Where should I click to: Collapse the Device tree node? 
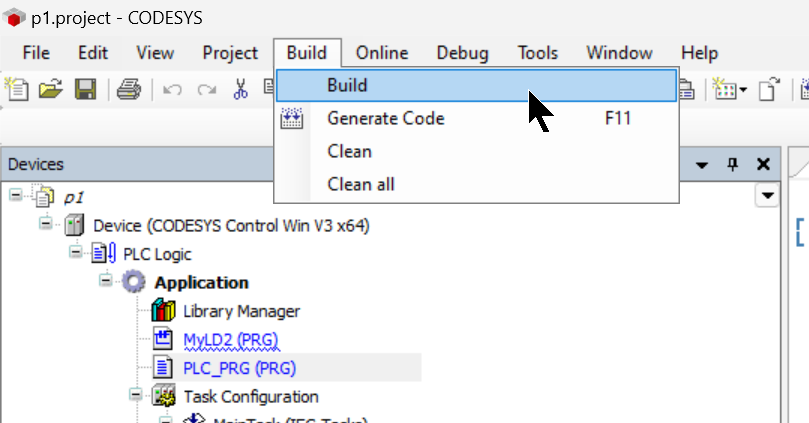coord(46,224)
